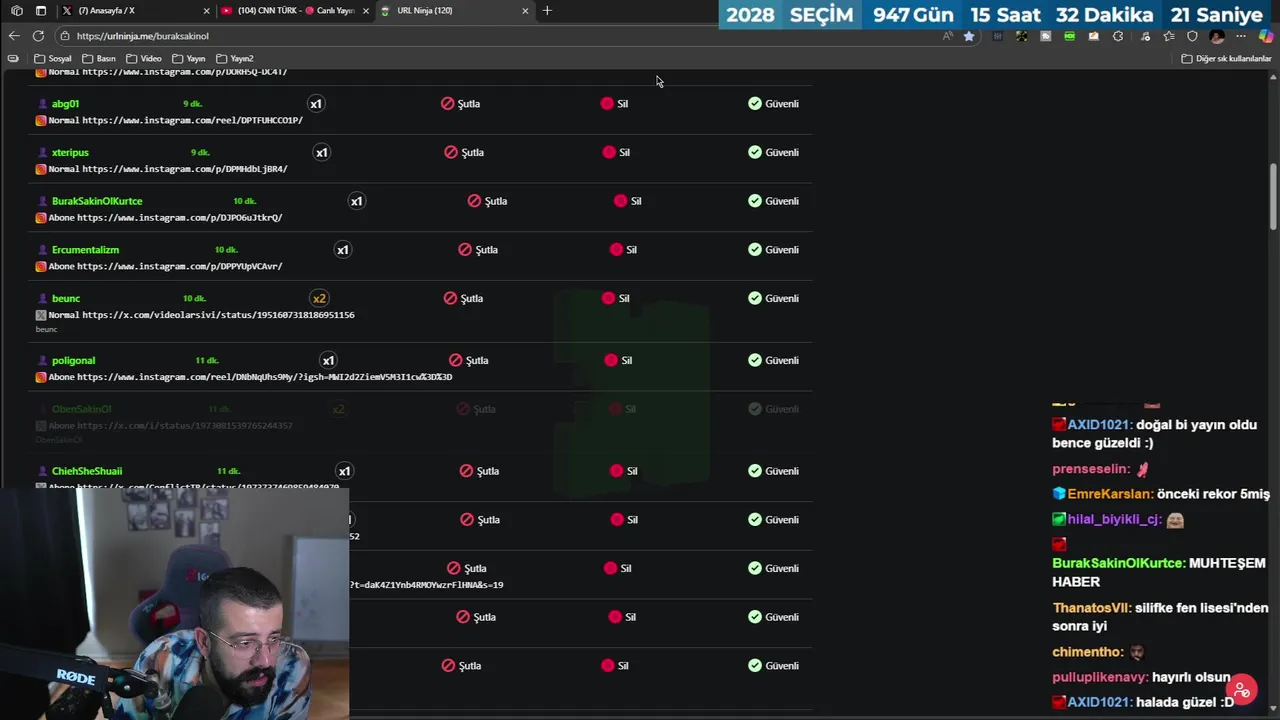Mark BurakSakinOlKurtce as Güvenli
This screenshot has width=1280, height=720.
773,201
